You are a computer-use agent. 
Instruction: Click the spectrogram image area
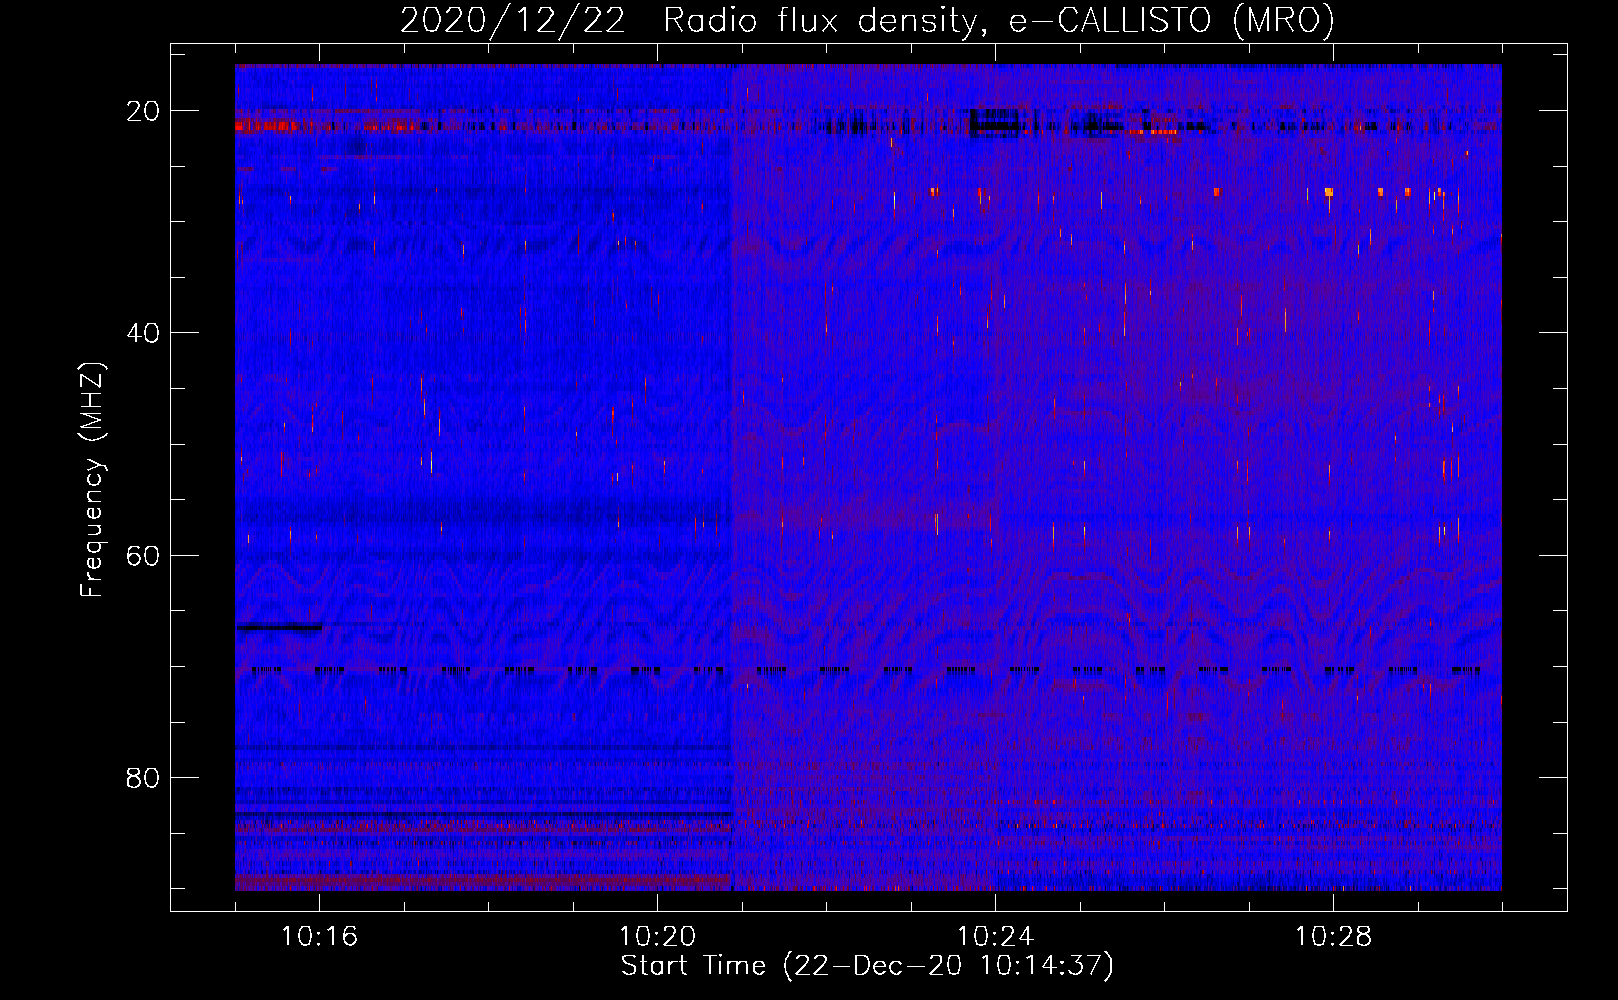(868, 477)
